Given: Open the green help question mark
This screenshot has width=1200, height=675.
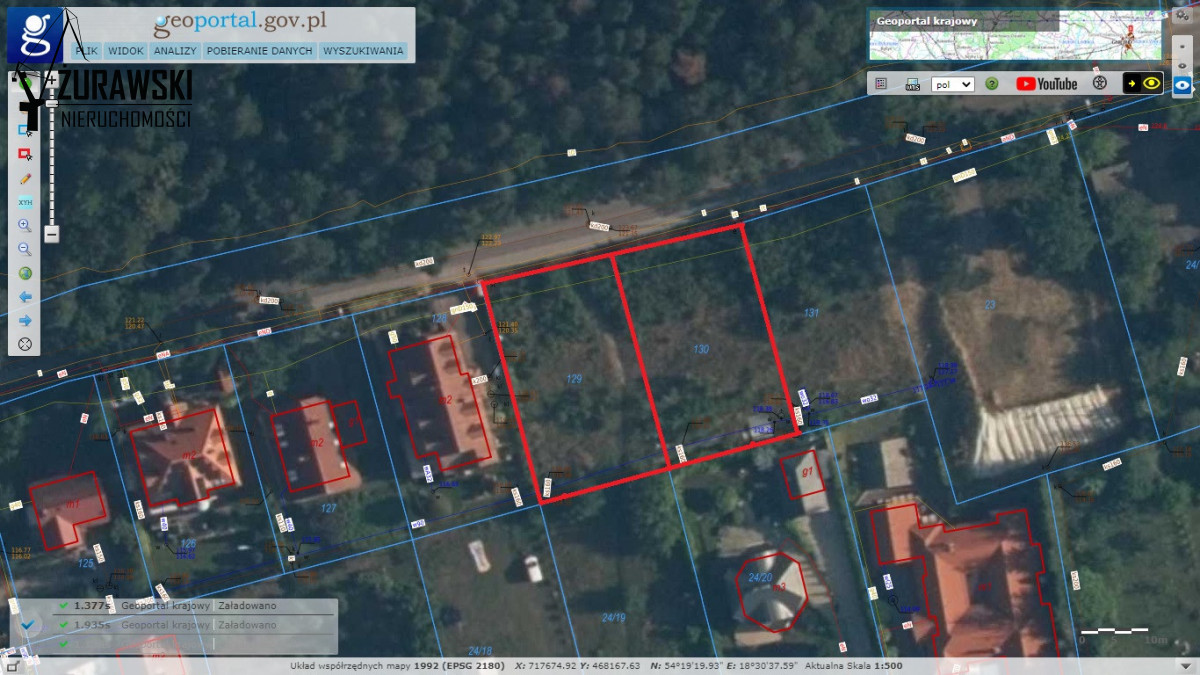Looking at the screenshot, I should [992, 84].
